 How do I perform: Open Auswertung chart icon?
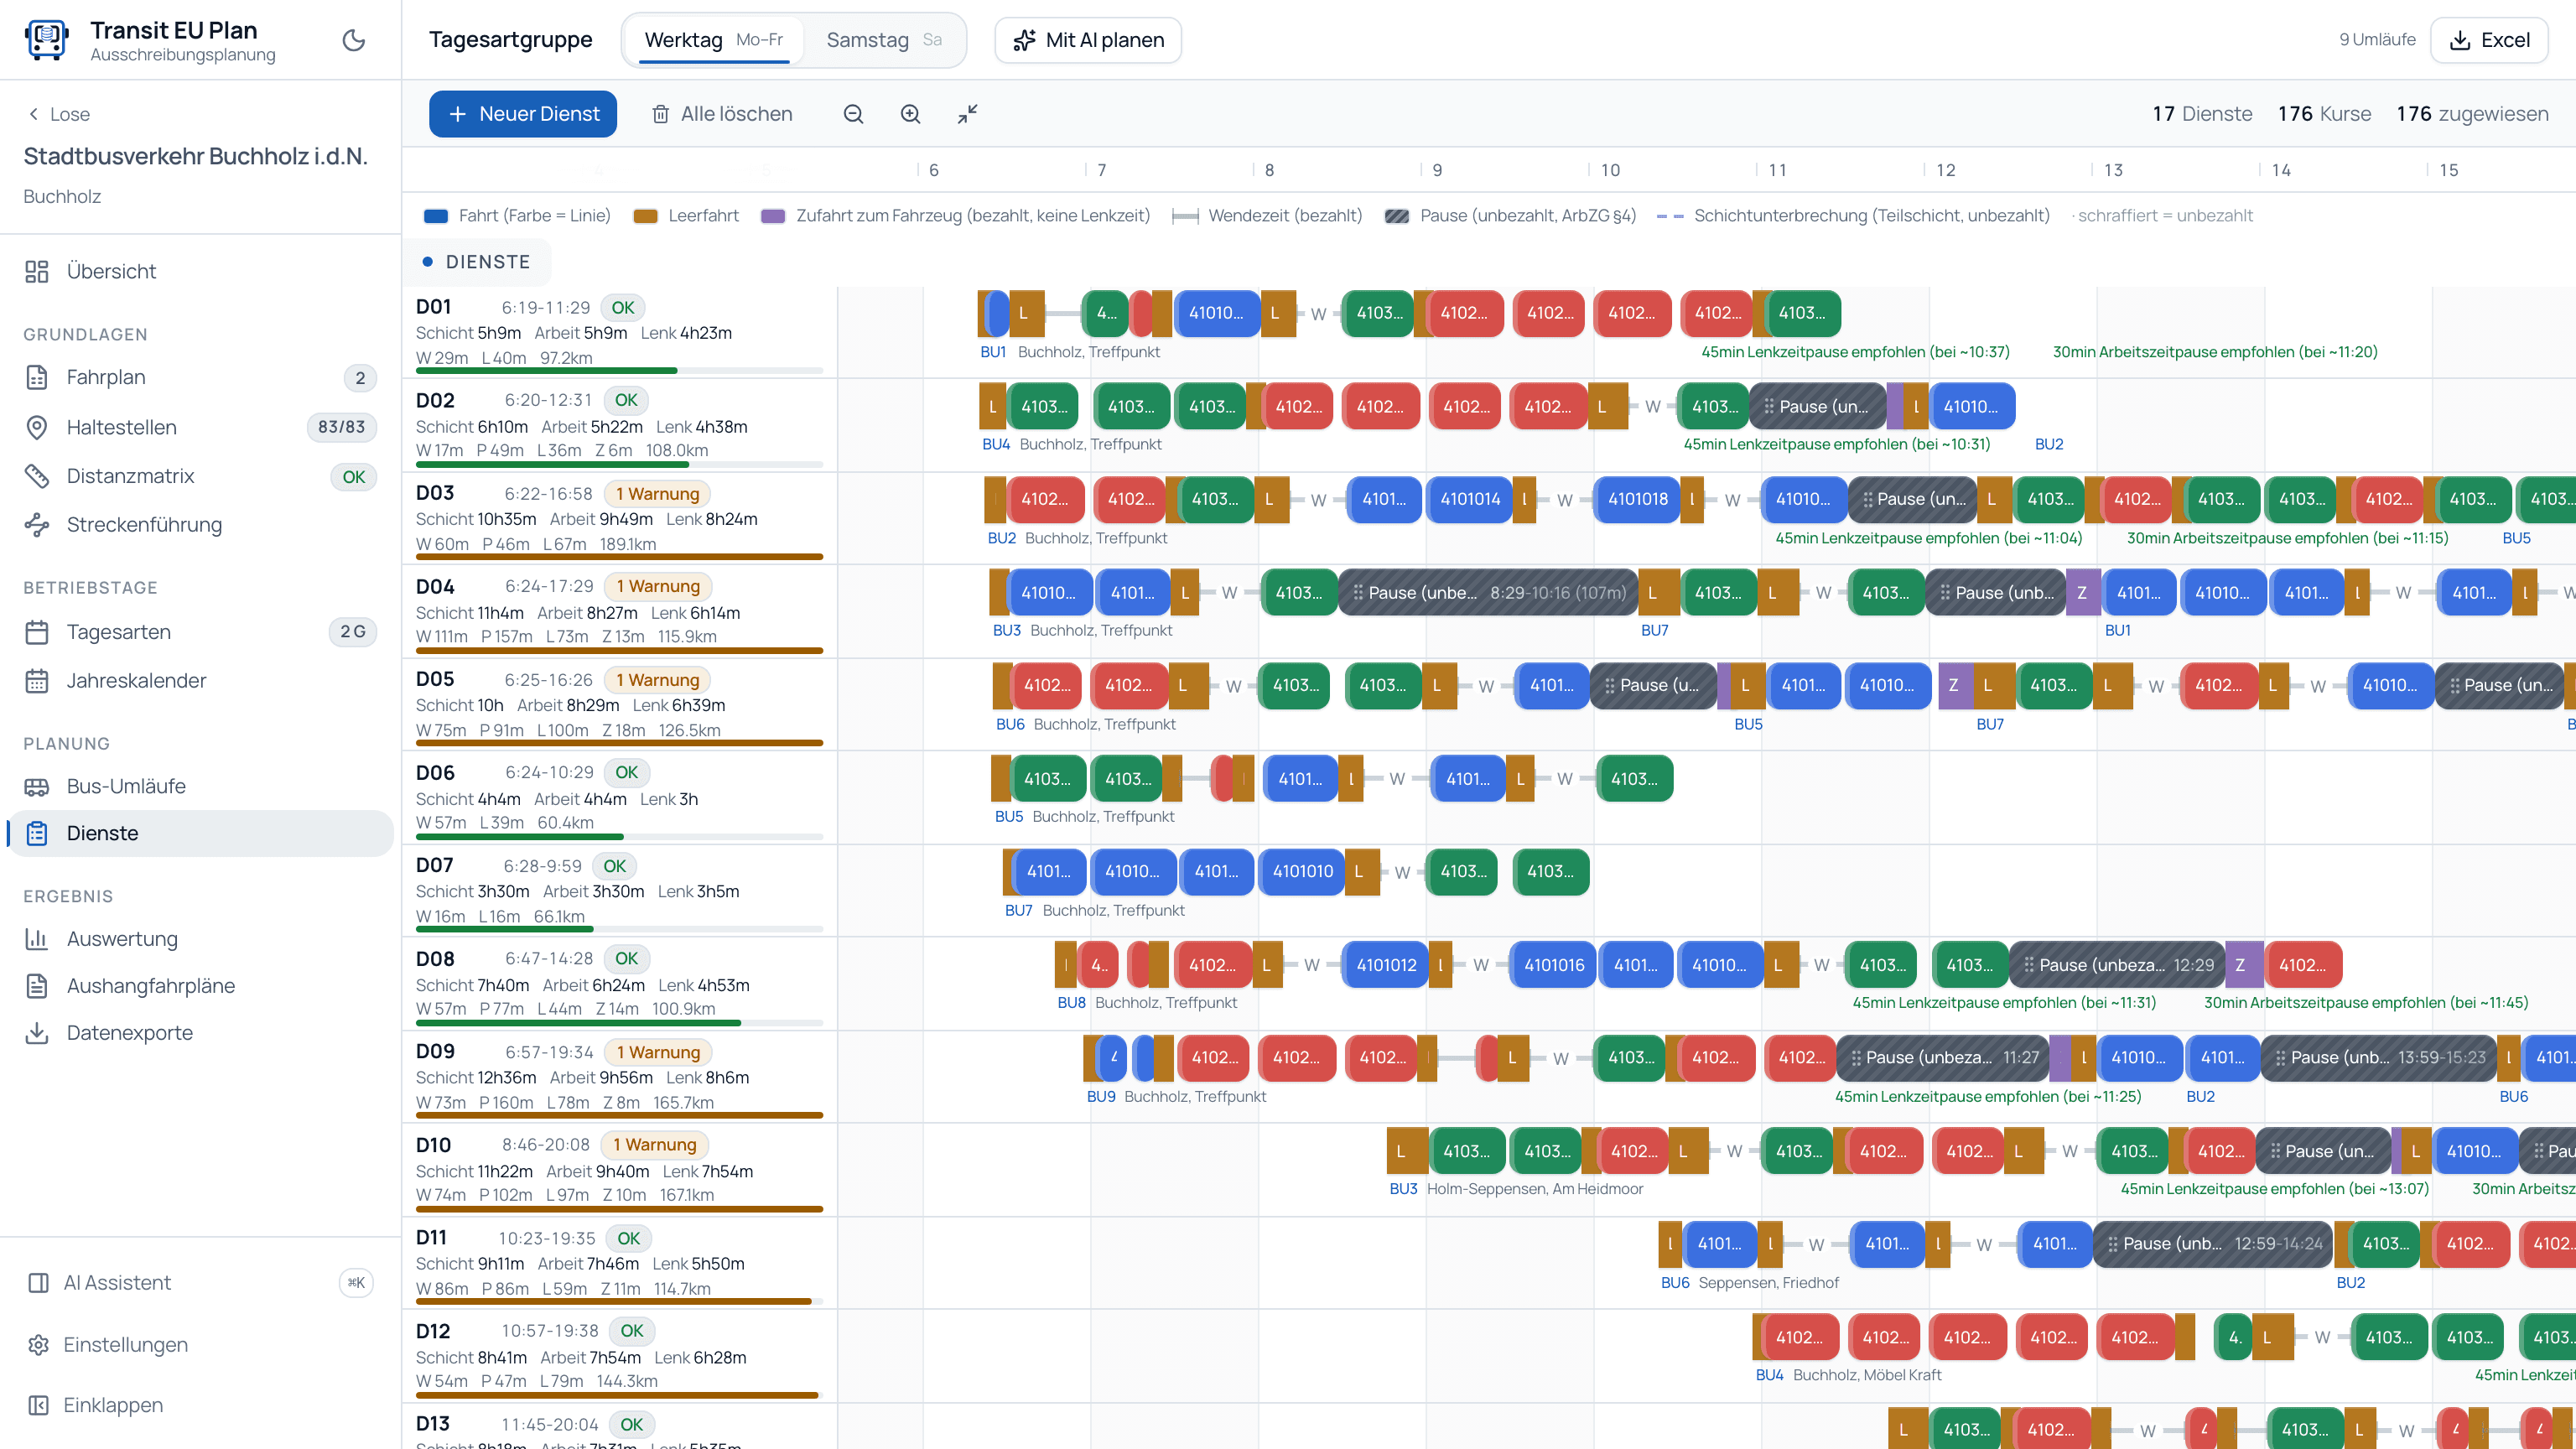[37, 939]
